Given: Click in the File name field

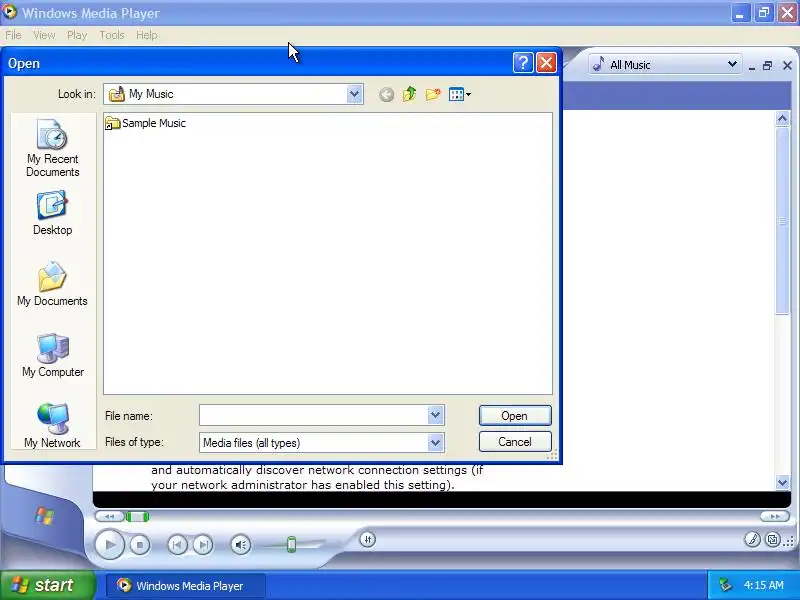Looking at the screenshot, I should [x=313, y=415].
